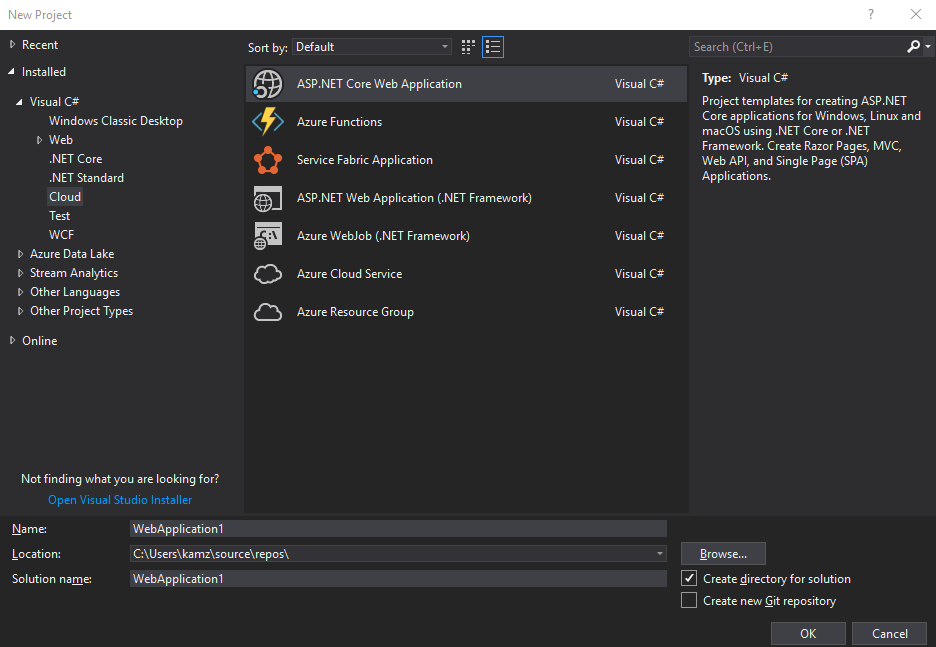Enable Create new Git repository checkbox
Image resolution: width=936 pixels, height=647 pixels.
tap(689, 600)
